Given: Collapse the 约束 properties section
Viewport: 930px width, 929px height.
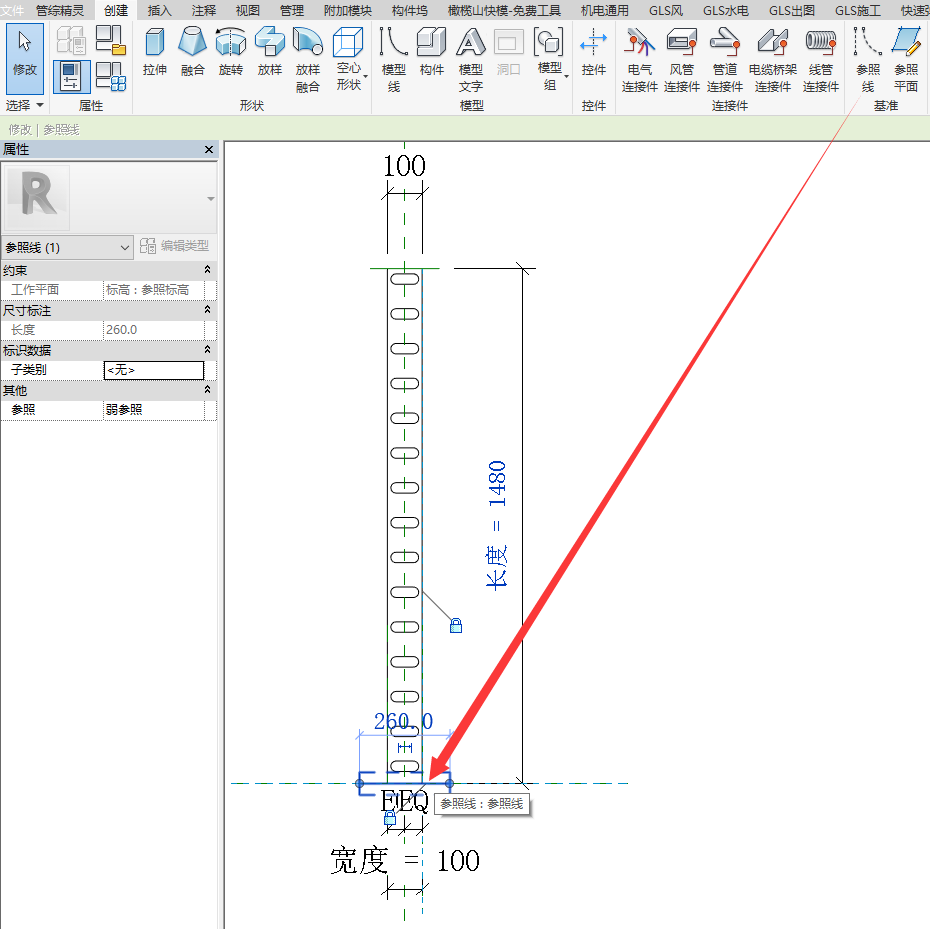Looking at the screenshot, I should tap(207, 270).
